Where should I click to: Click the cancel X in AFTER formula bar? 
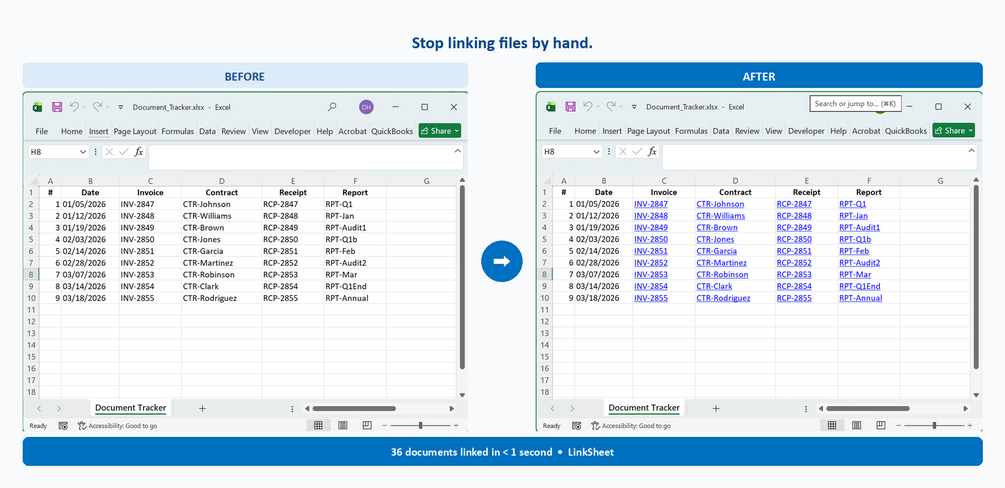[623, 152]
